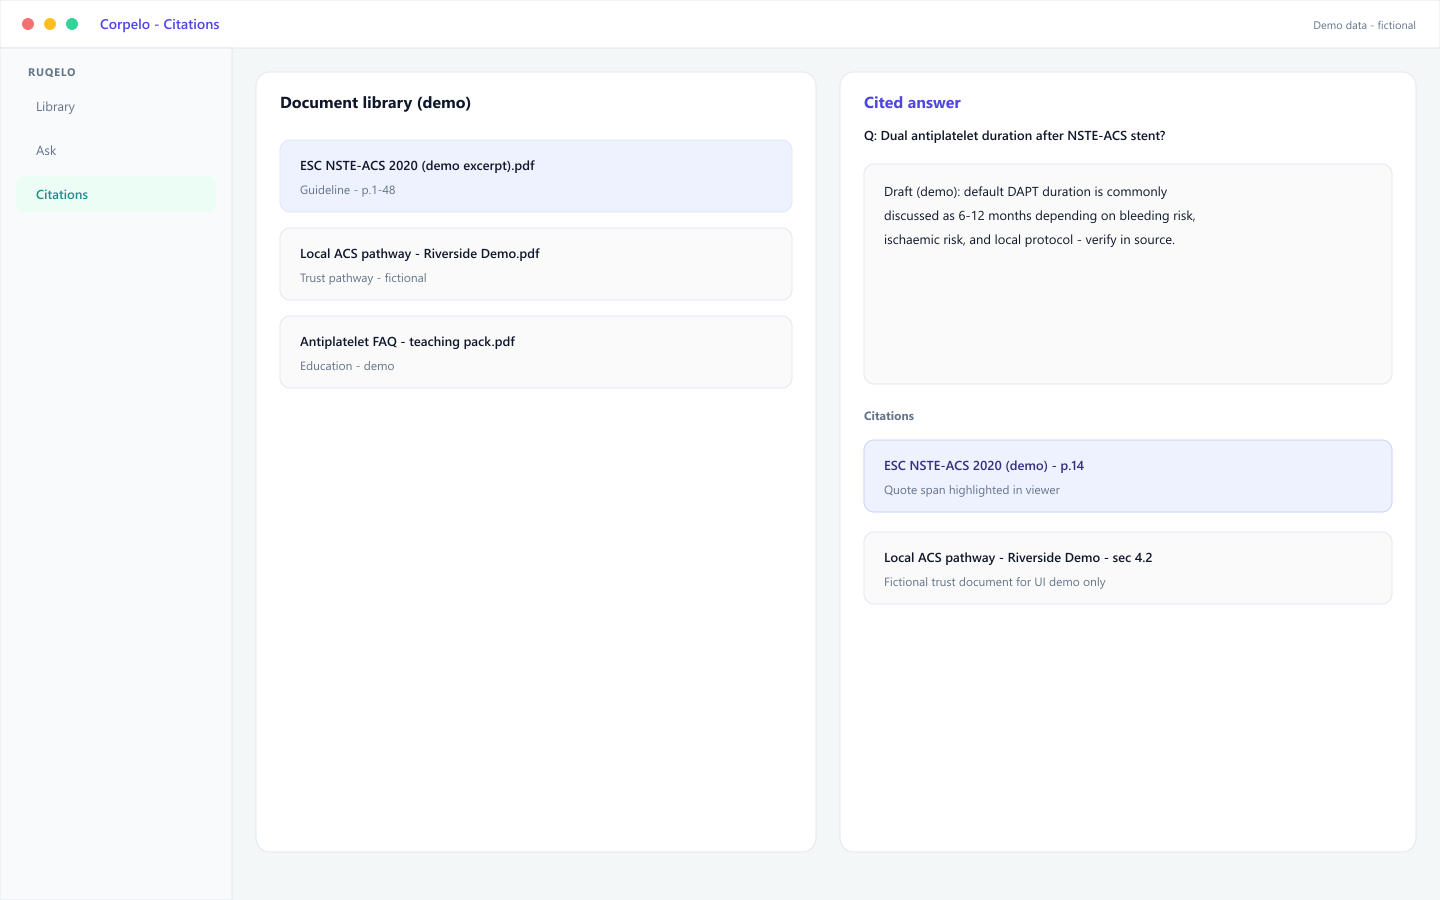Select Local ACS pathway - Riverside Demo.pdf
Viewport: 1440px width, 900px height.
point(536,264)
